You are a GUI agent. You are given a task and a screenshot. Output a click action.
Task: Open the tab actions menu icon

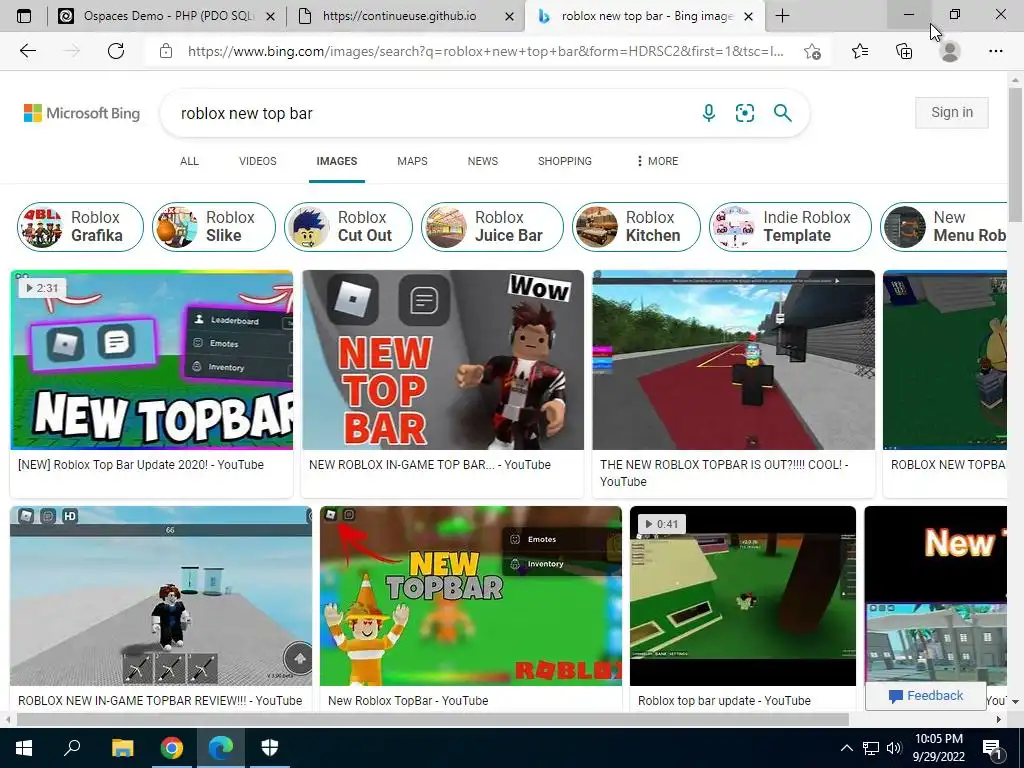tap(24, 16)
